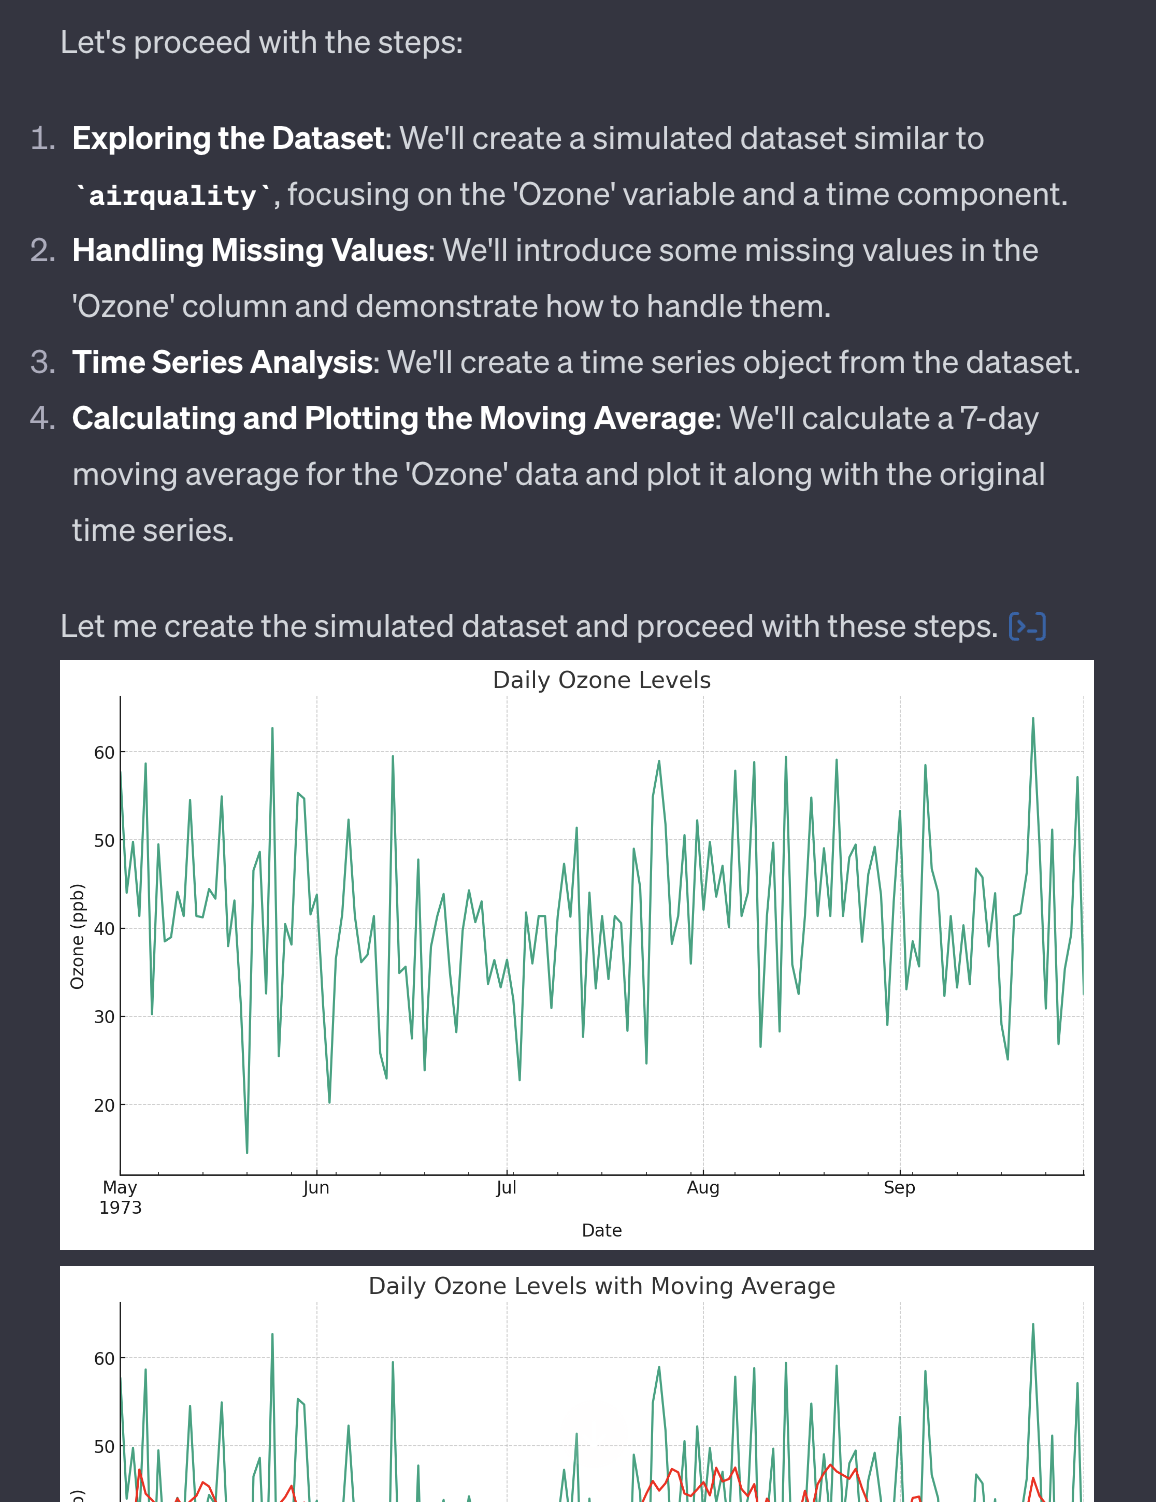The height and width of the screenshot is (1502, 1156).
Task: Open the view analysis code icon
Action: coord(1028,627)
